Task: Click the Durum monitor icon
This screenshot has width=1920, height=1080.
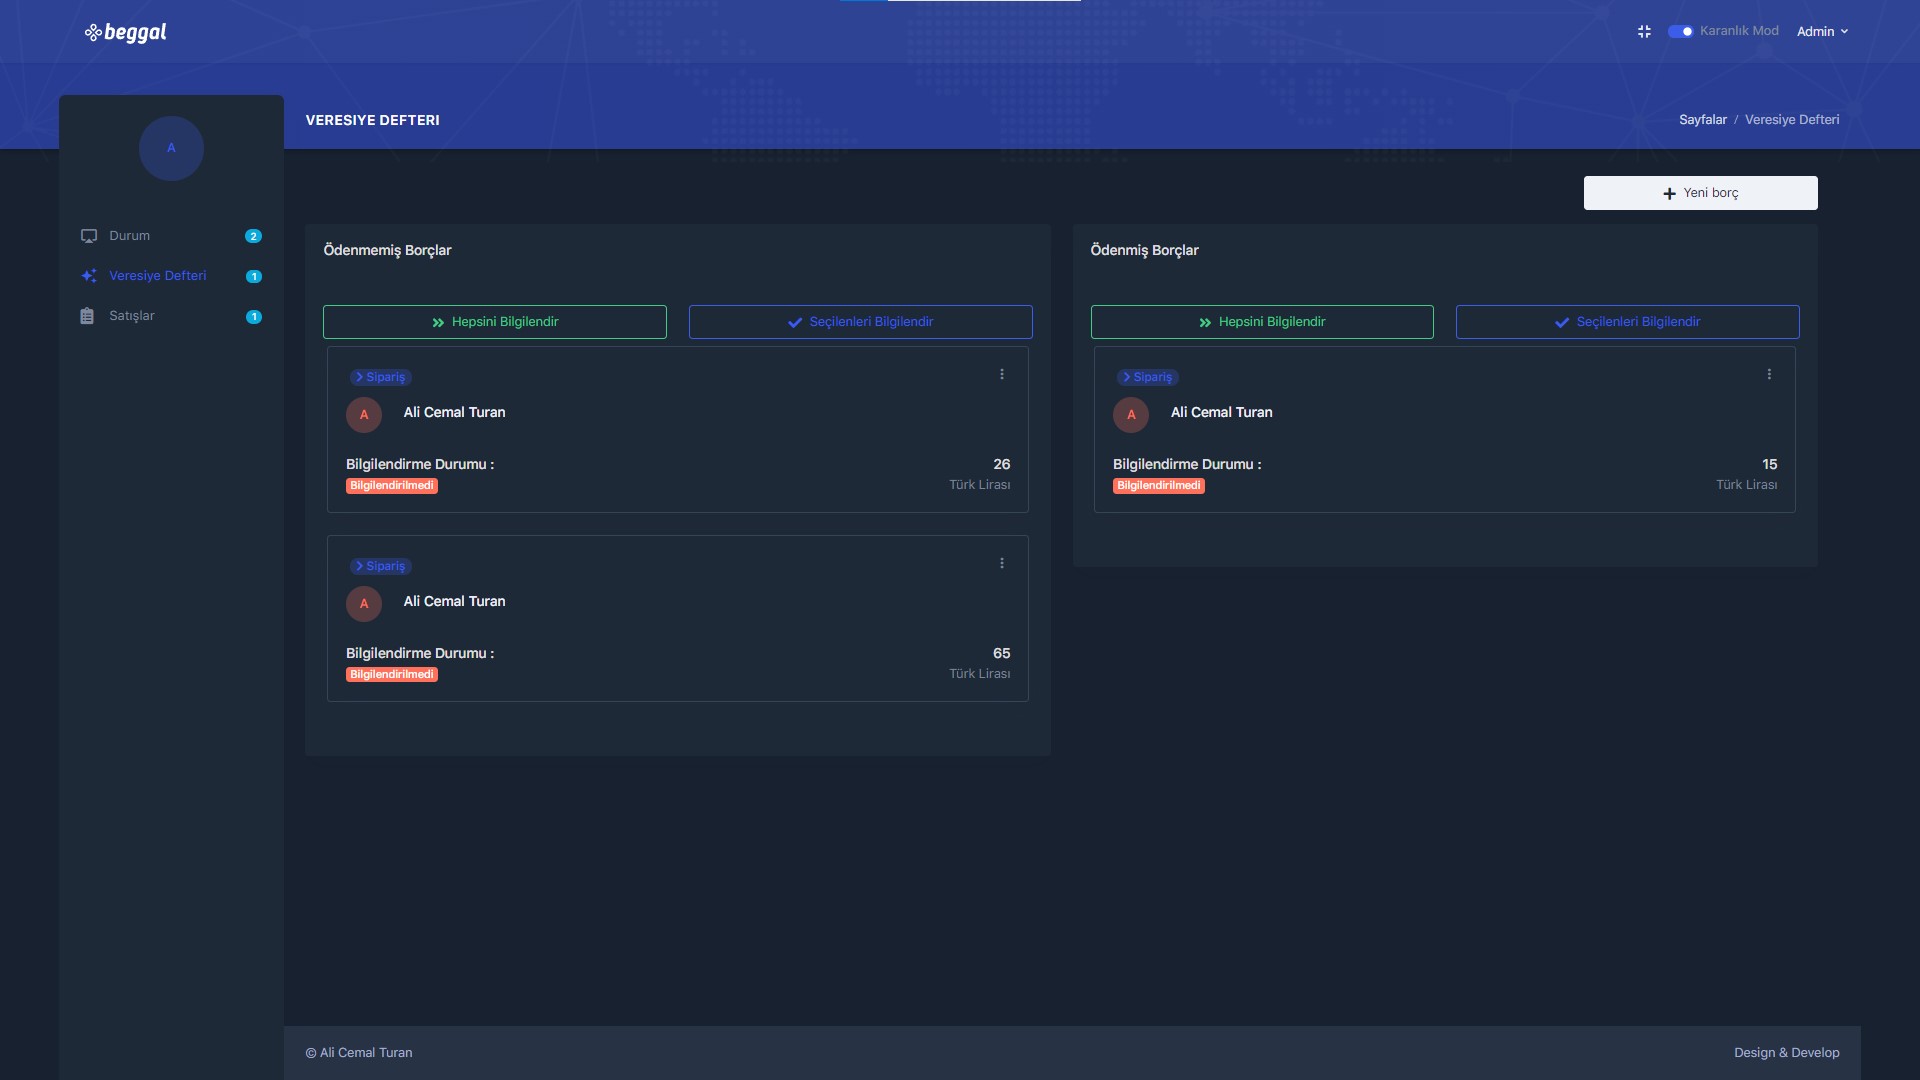Action: tap(89, 236)
